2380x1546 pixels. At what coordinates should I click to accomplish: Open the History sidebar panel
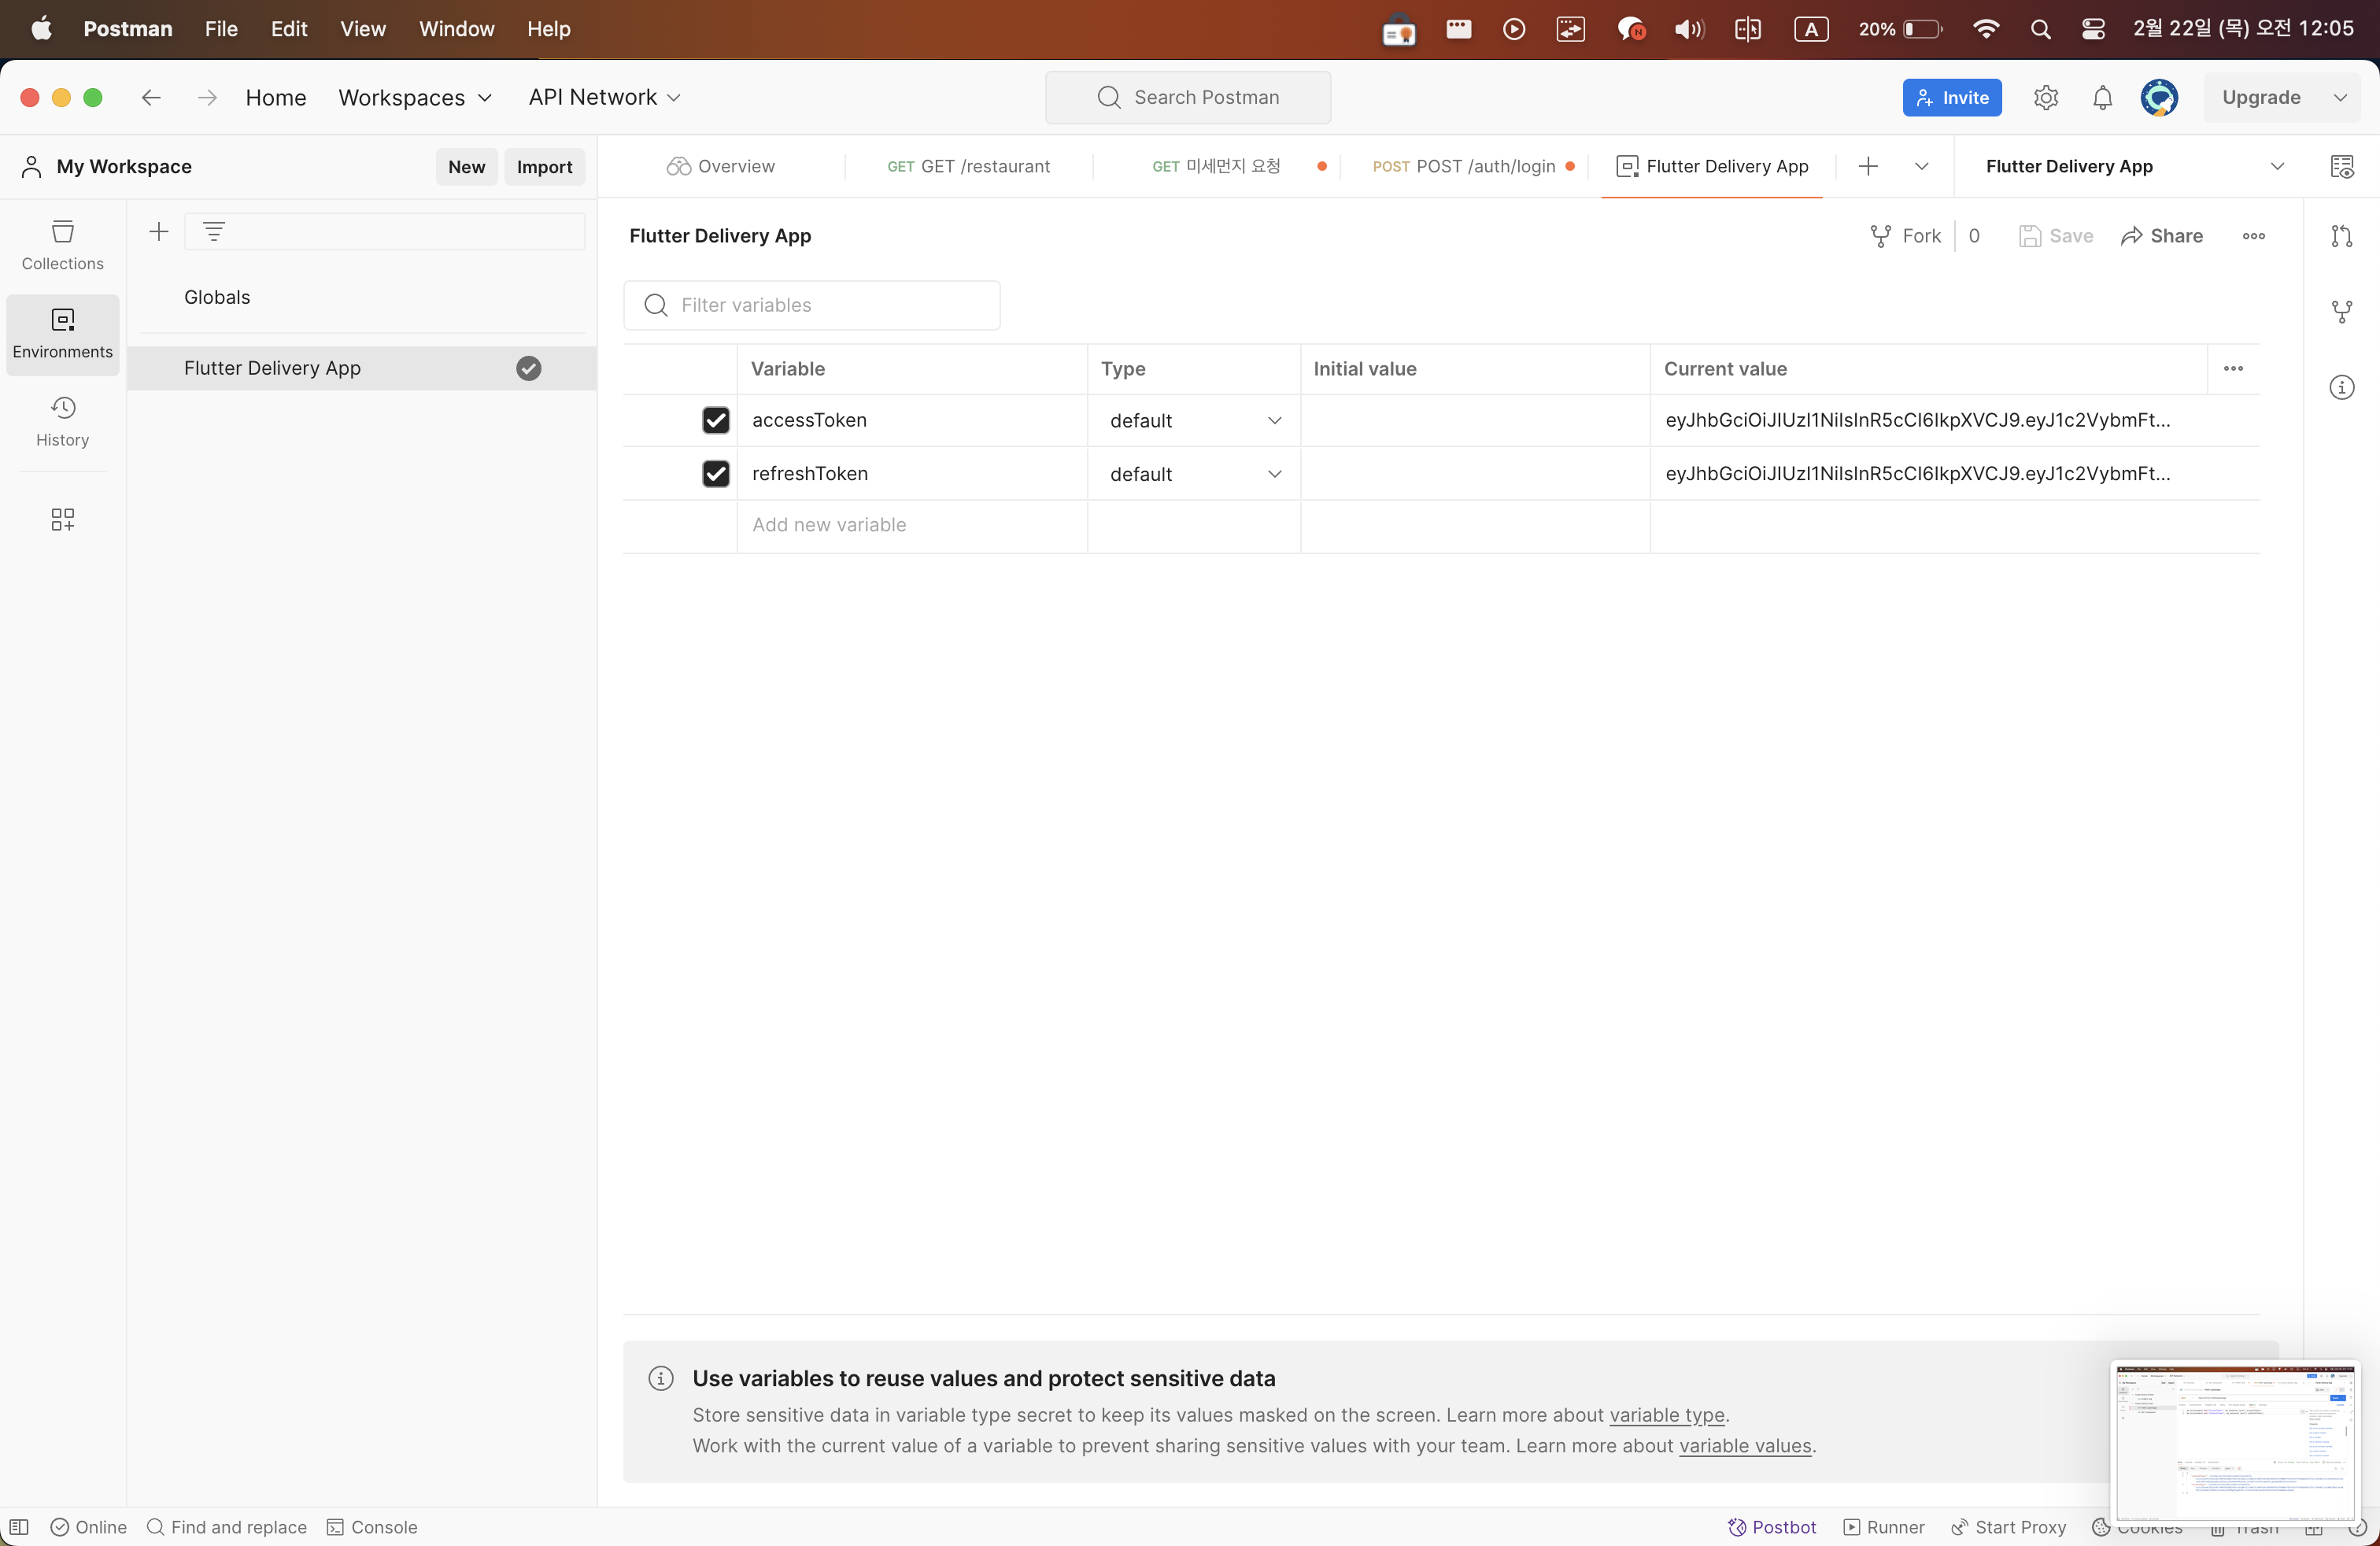(62, 421)
